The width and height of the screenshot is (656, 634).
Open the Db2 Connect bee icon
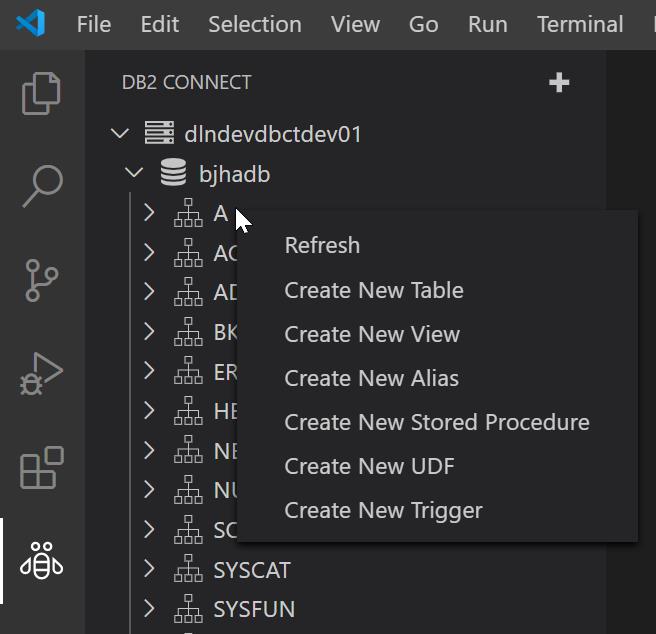point(41,561)
